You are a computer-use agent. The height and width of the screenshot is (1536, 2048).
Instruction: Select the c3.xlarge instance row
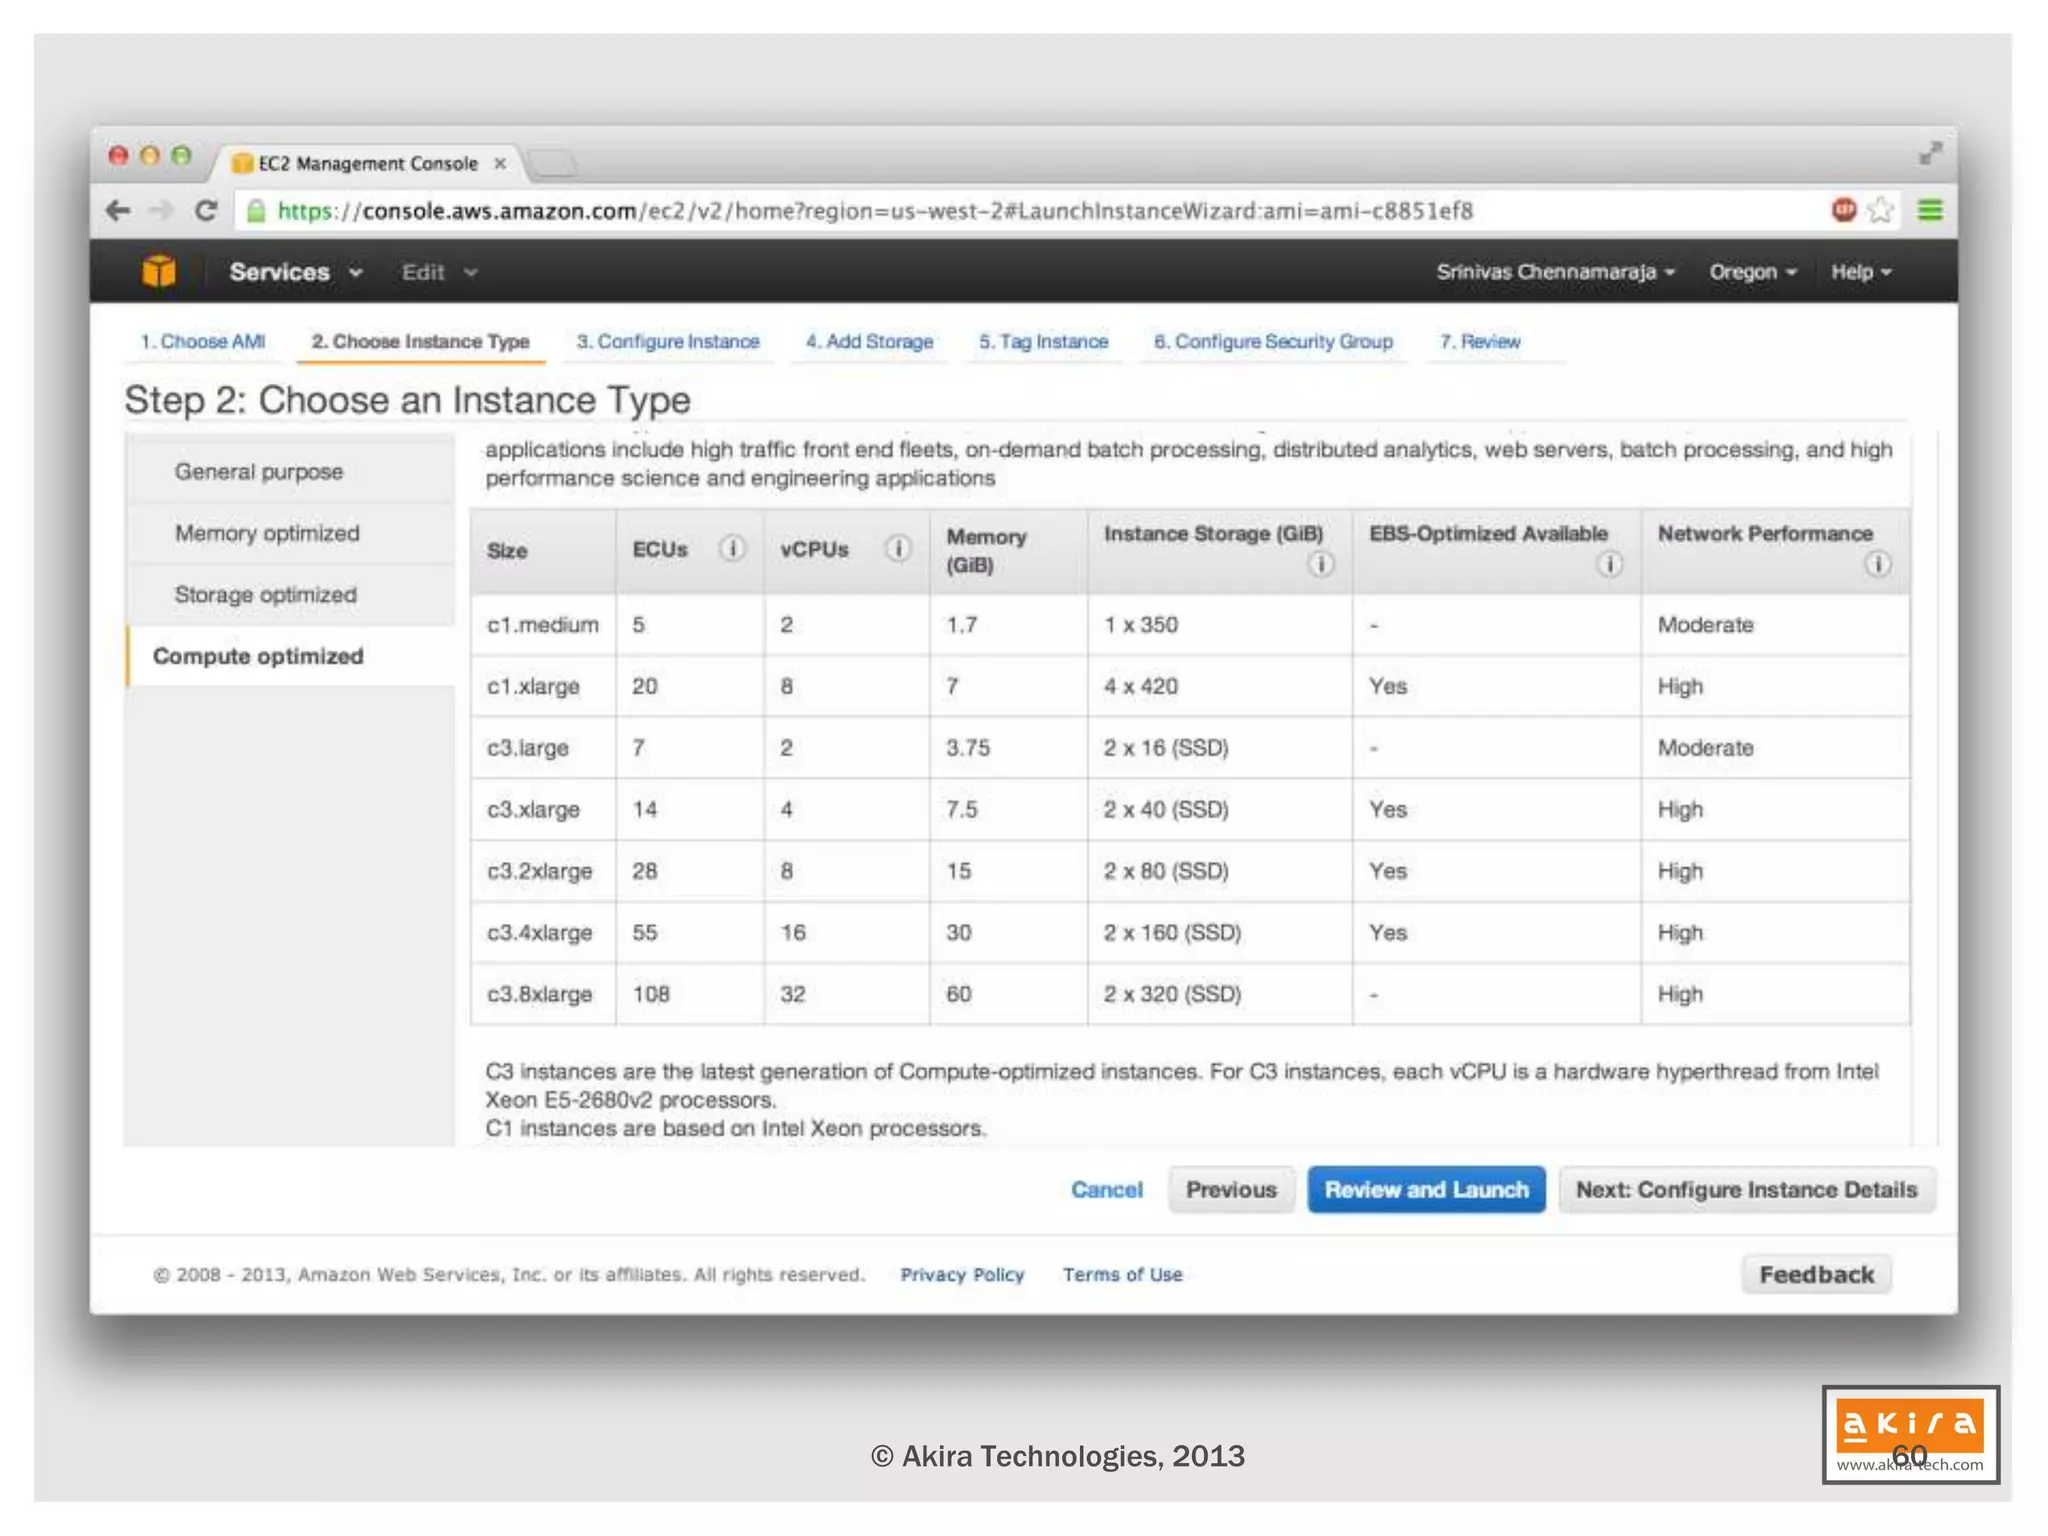pyautogui.click(x=533, y=810)
